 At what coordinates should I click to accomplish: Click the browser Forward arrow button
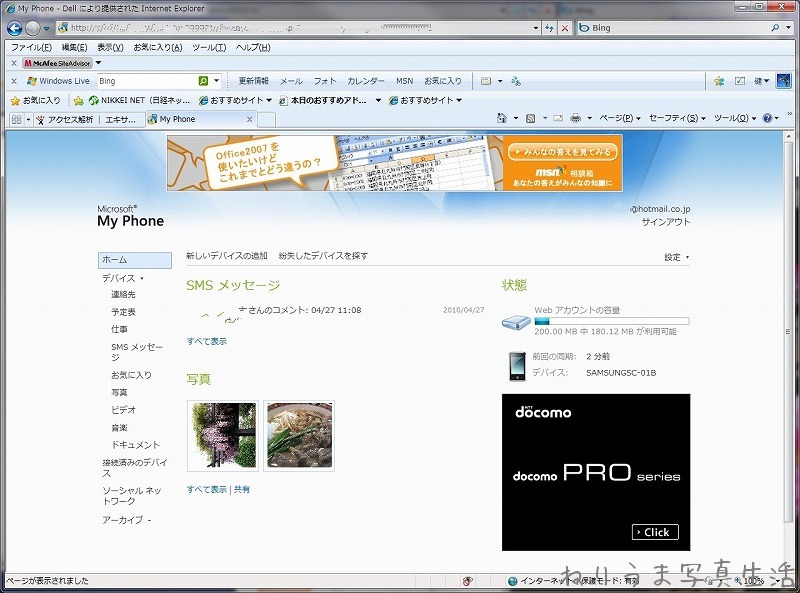point(33,28)
